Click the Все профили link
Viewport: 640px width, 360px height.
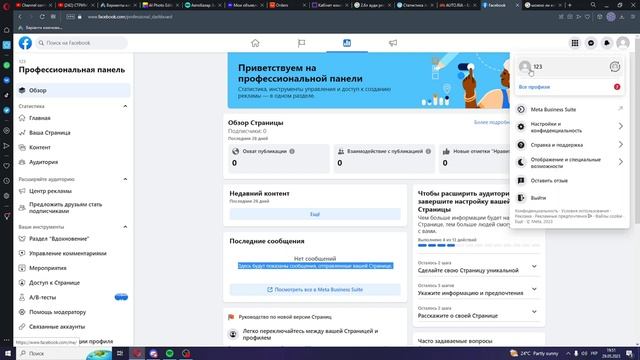tap(534, 87)
